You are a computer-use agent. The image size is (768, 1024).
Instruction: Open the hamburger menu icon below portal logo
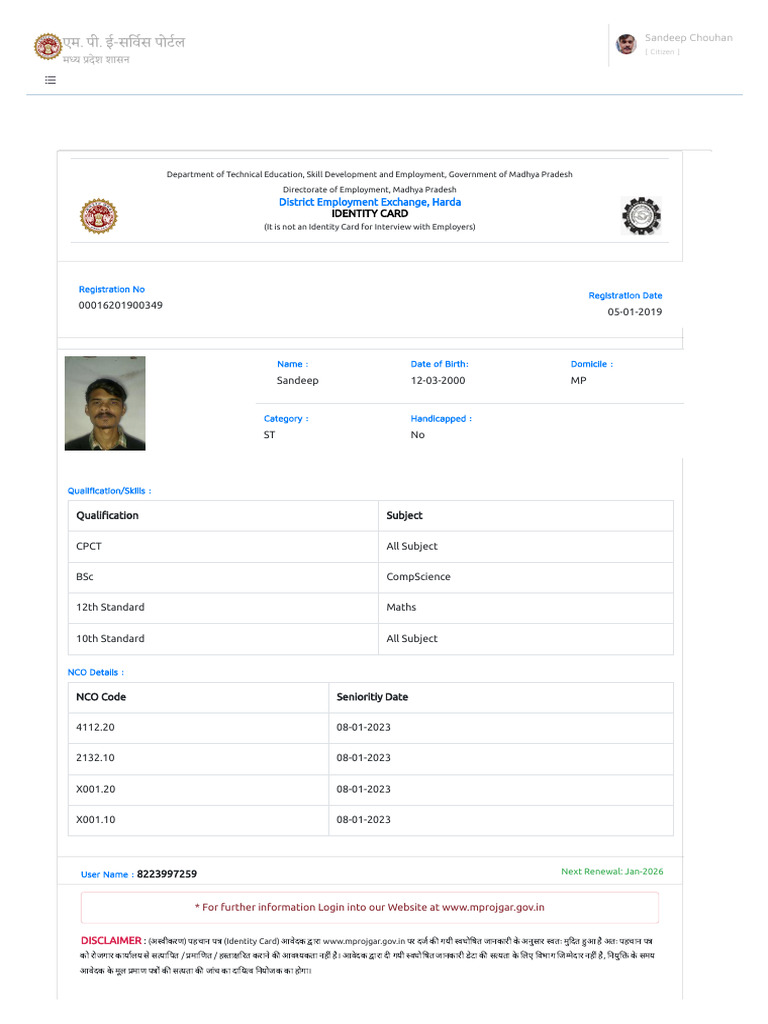(x=50, y=80)
